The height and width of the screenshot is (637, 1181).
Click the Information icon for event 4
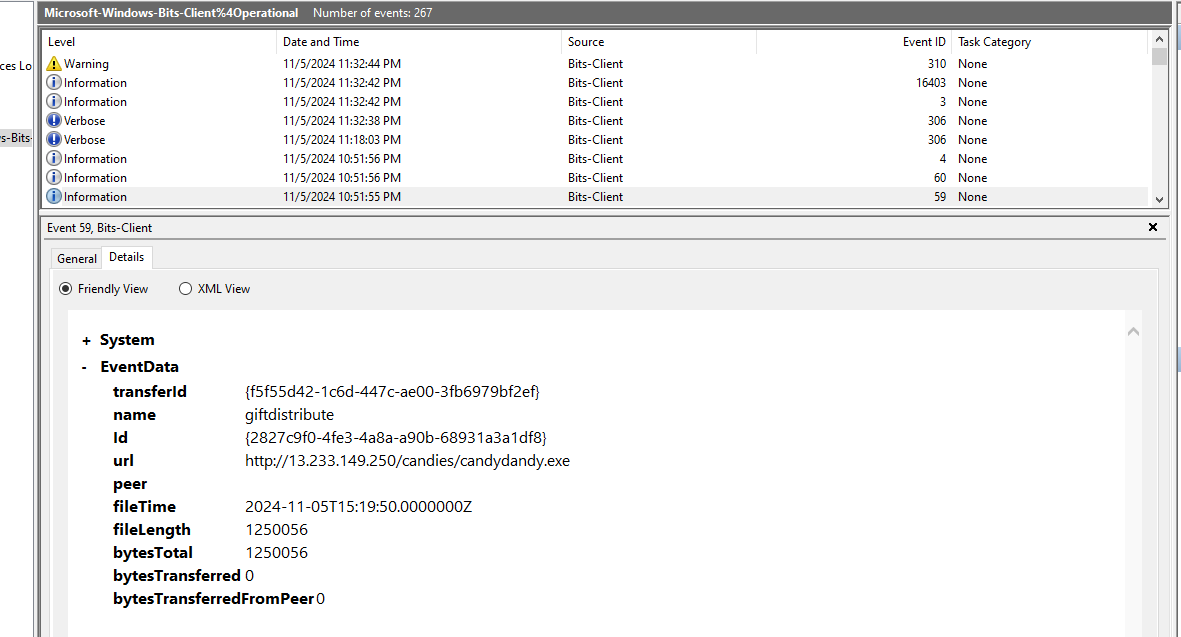pyautogui.click(x=53, y=159)
